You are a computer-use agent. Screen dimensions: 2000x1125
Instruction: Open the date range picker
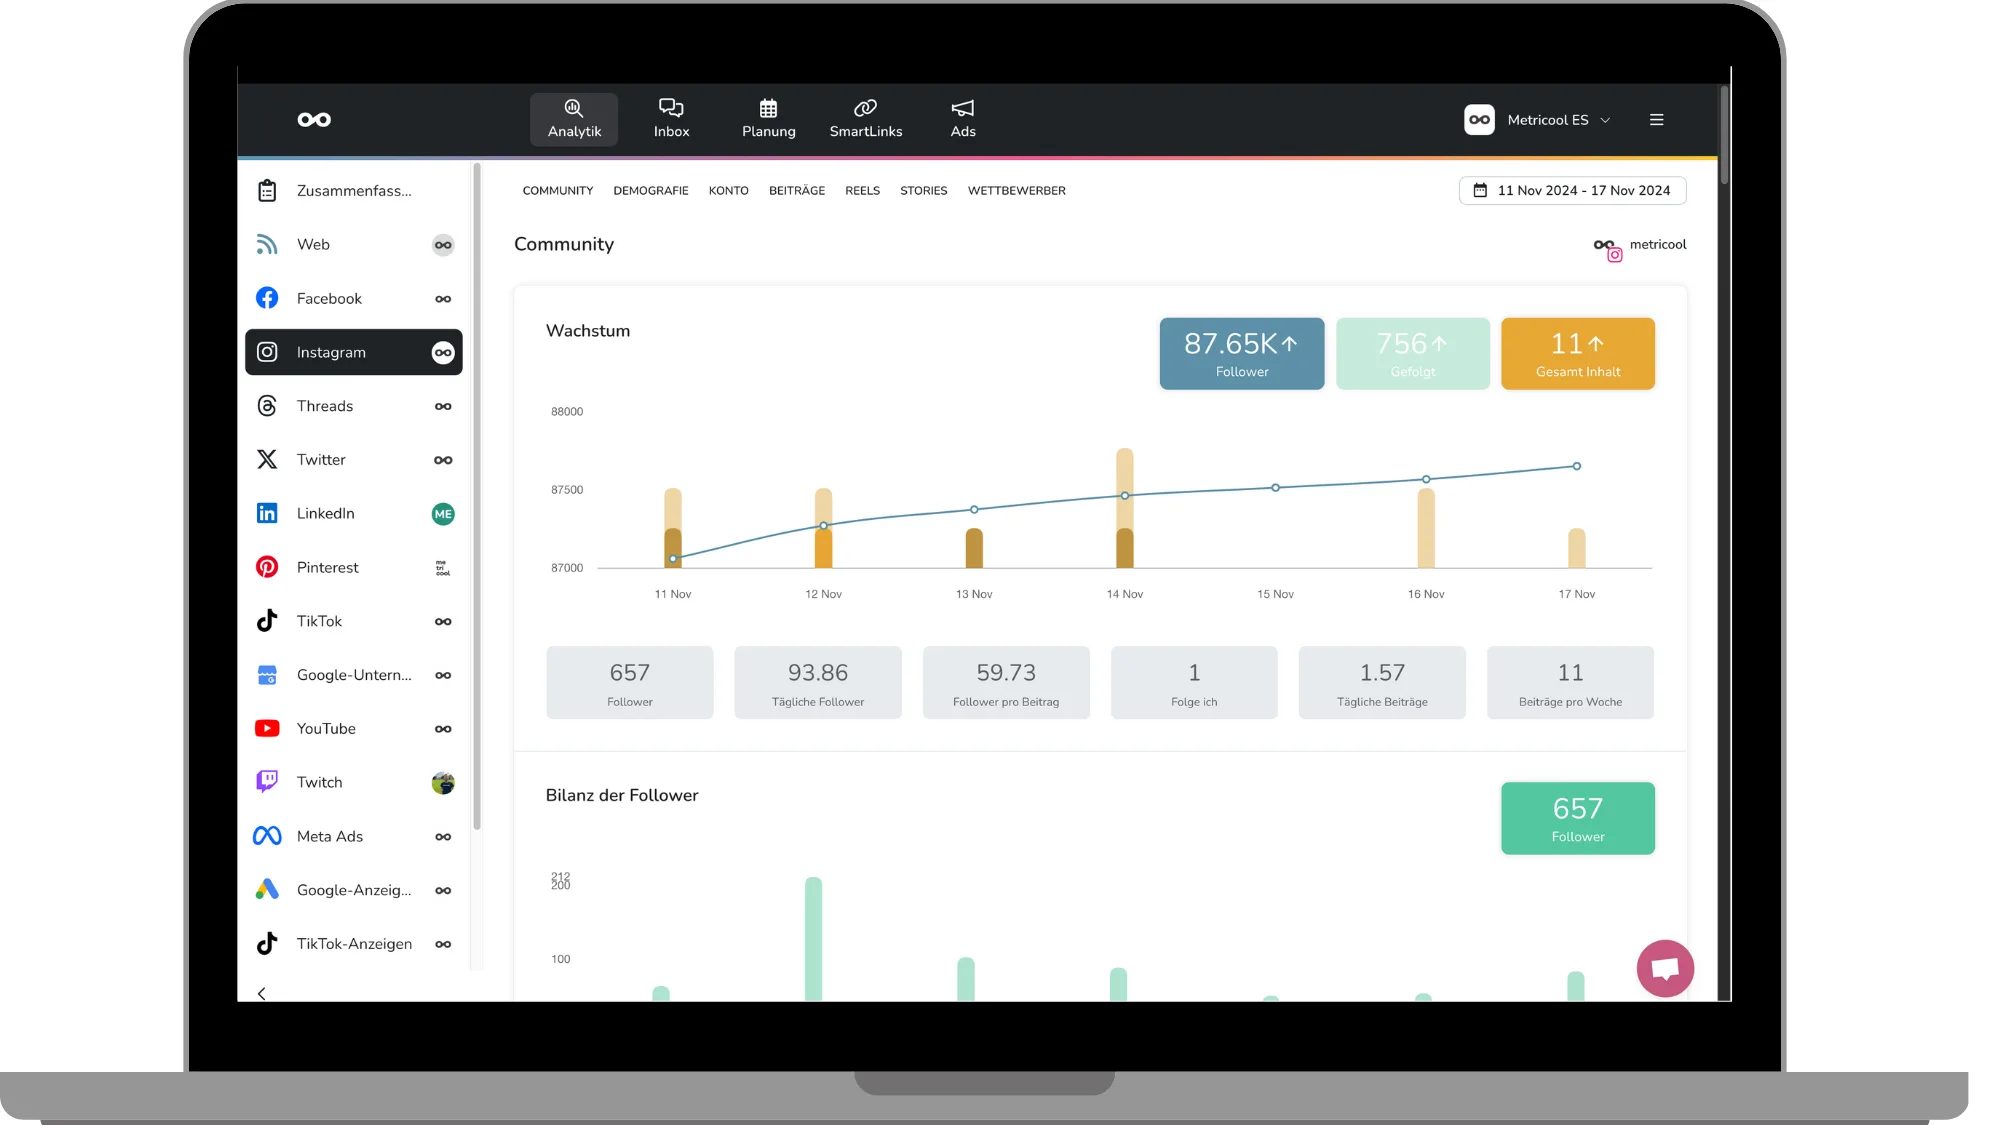click(x=1572, y=191)
